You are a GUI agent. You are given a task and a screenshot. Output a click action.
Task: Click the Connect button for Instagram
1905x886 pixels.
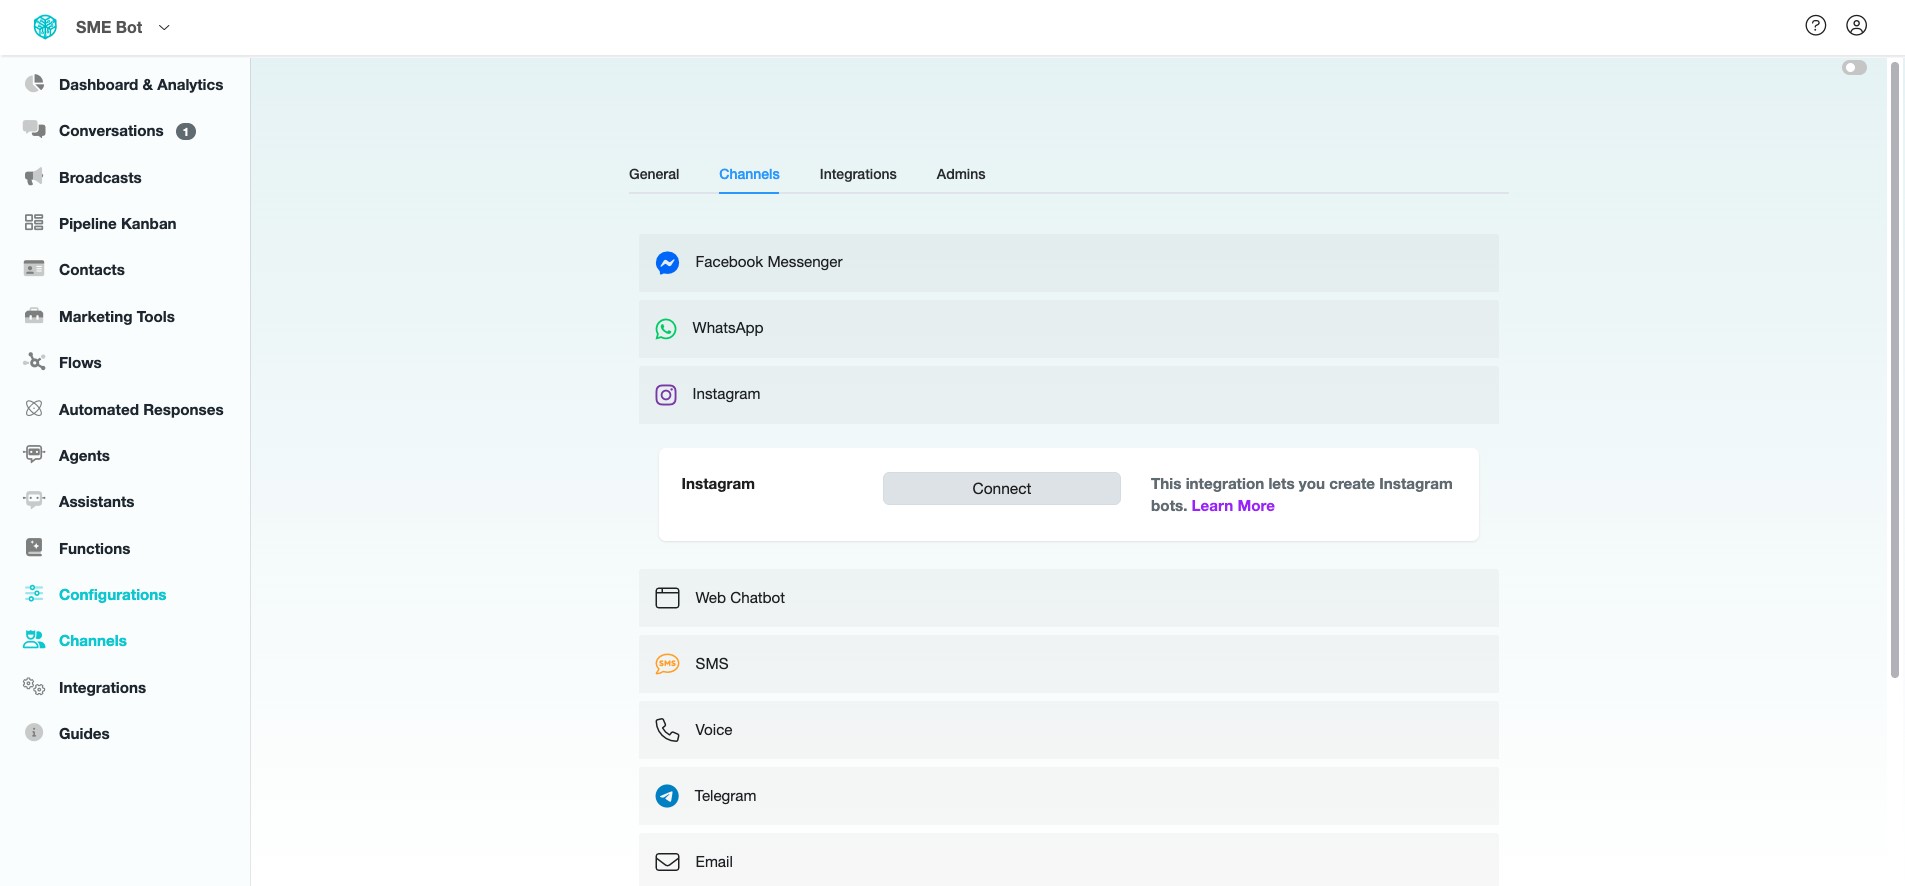(x=1001, y=488)
